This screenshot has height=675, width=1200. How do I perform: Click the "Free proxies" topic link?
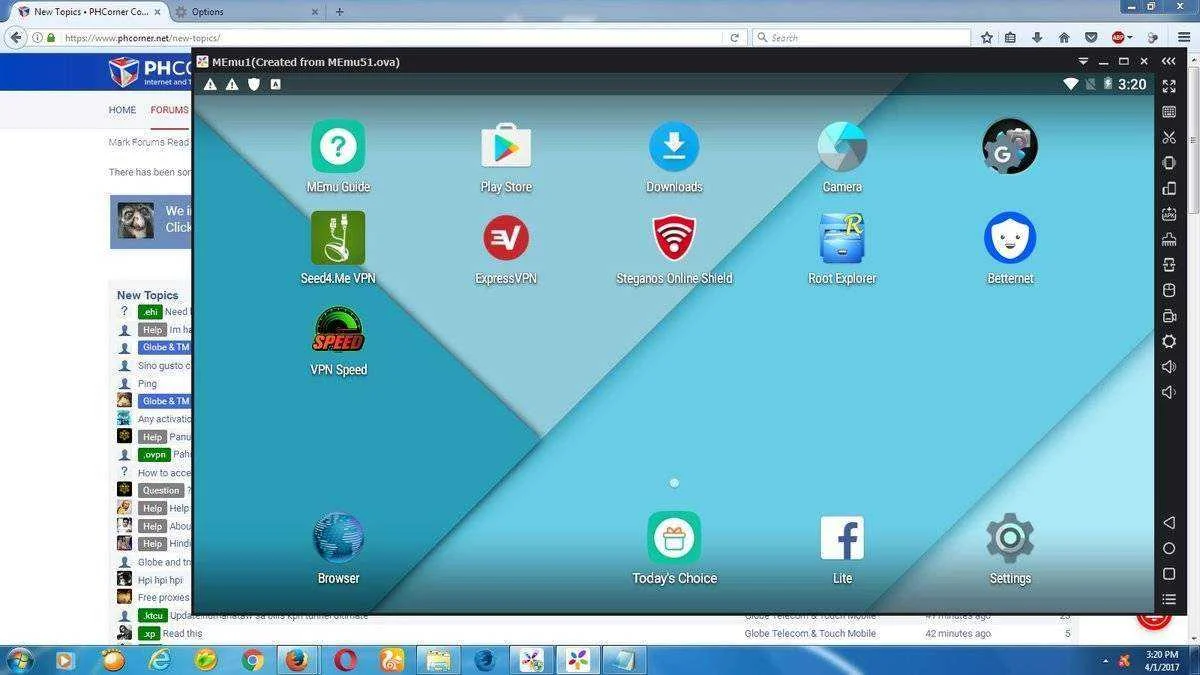163,597
